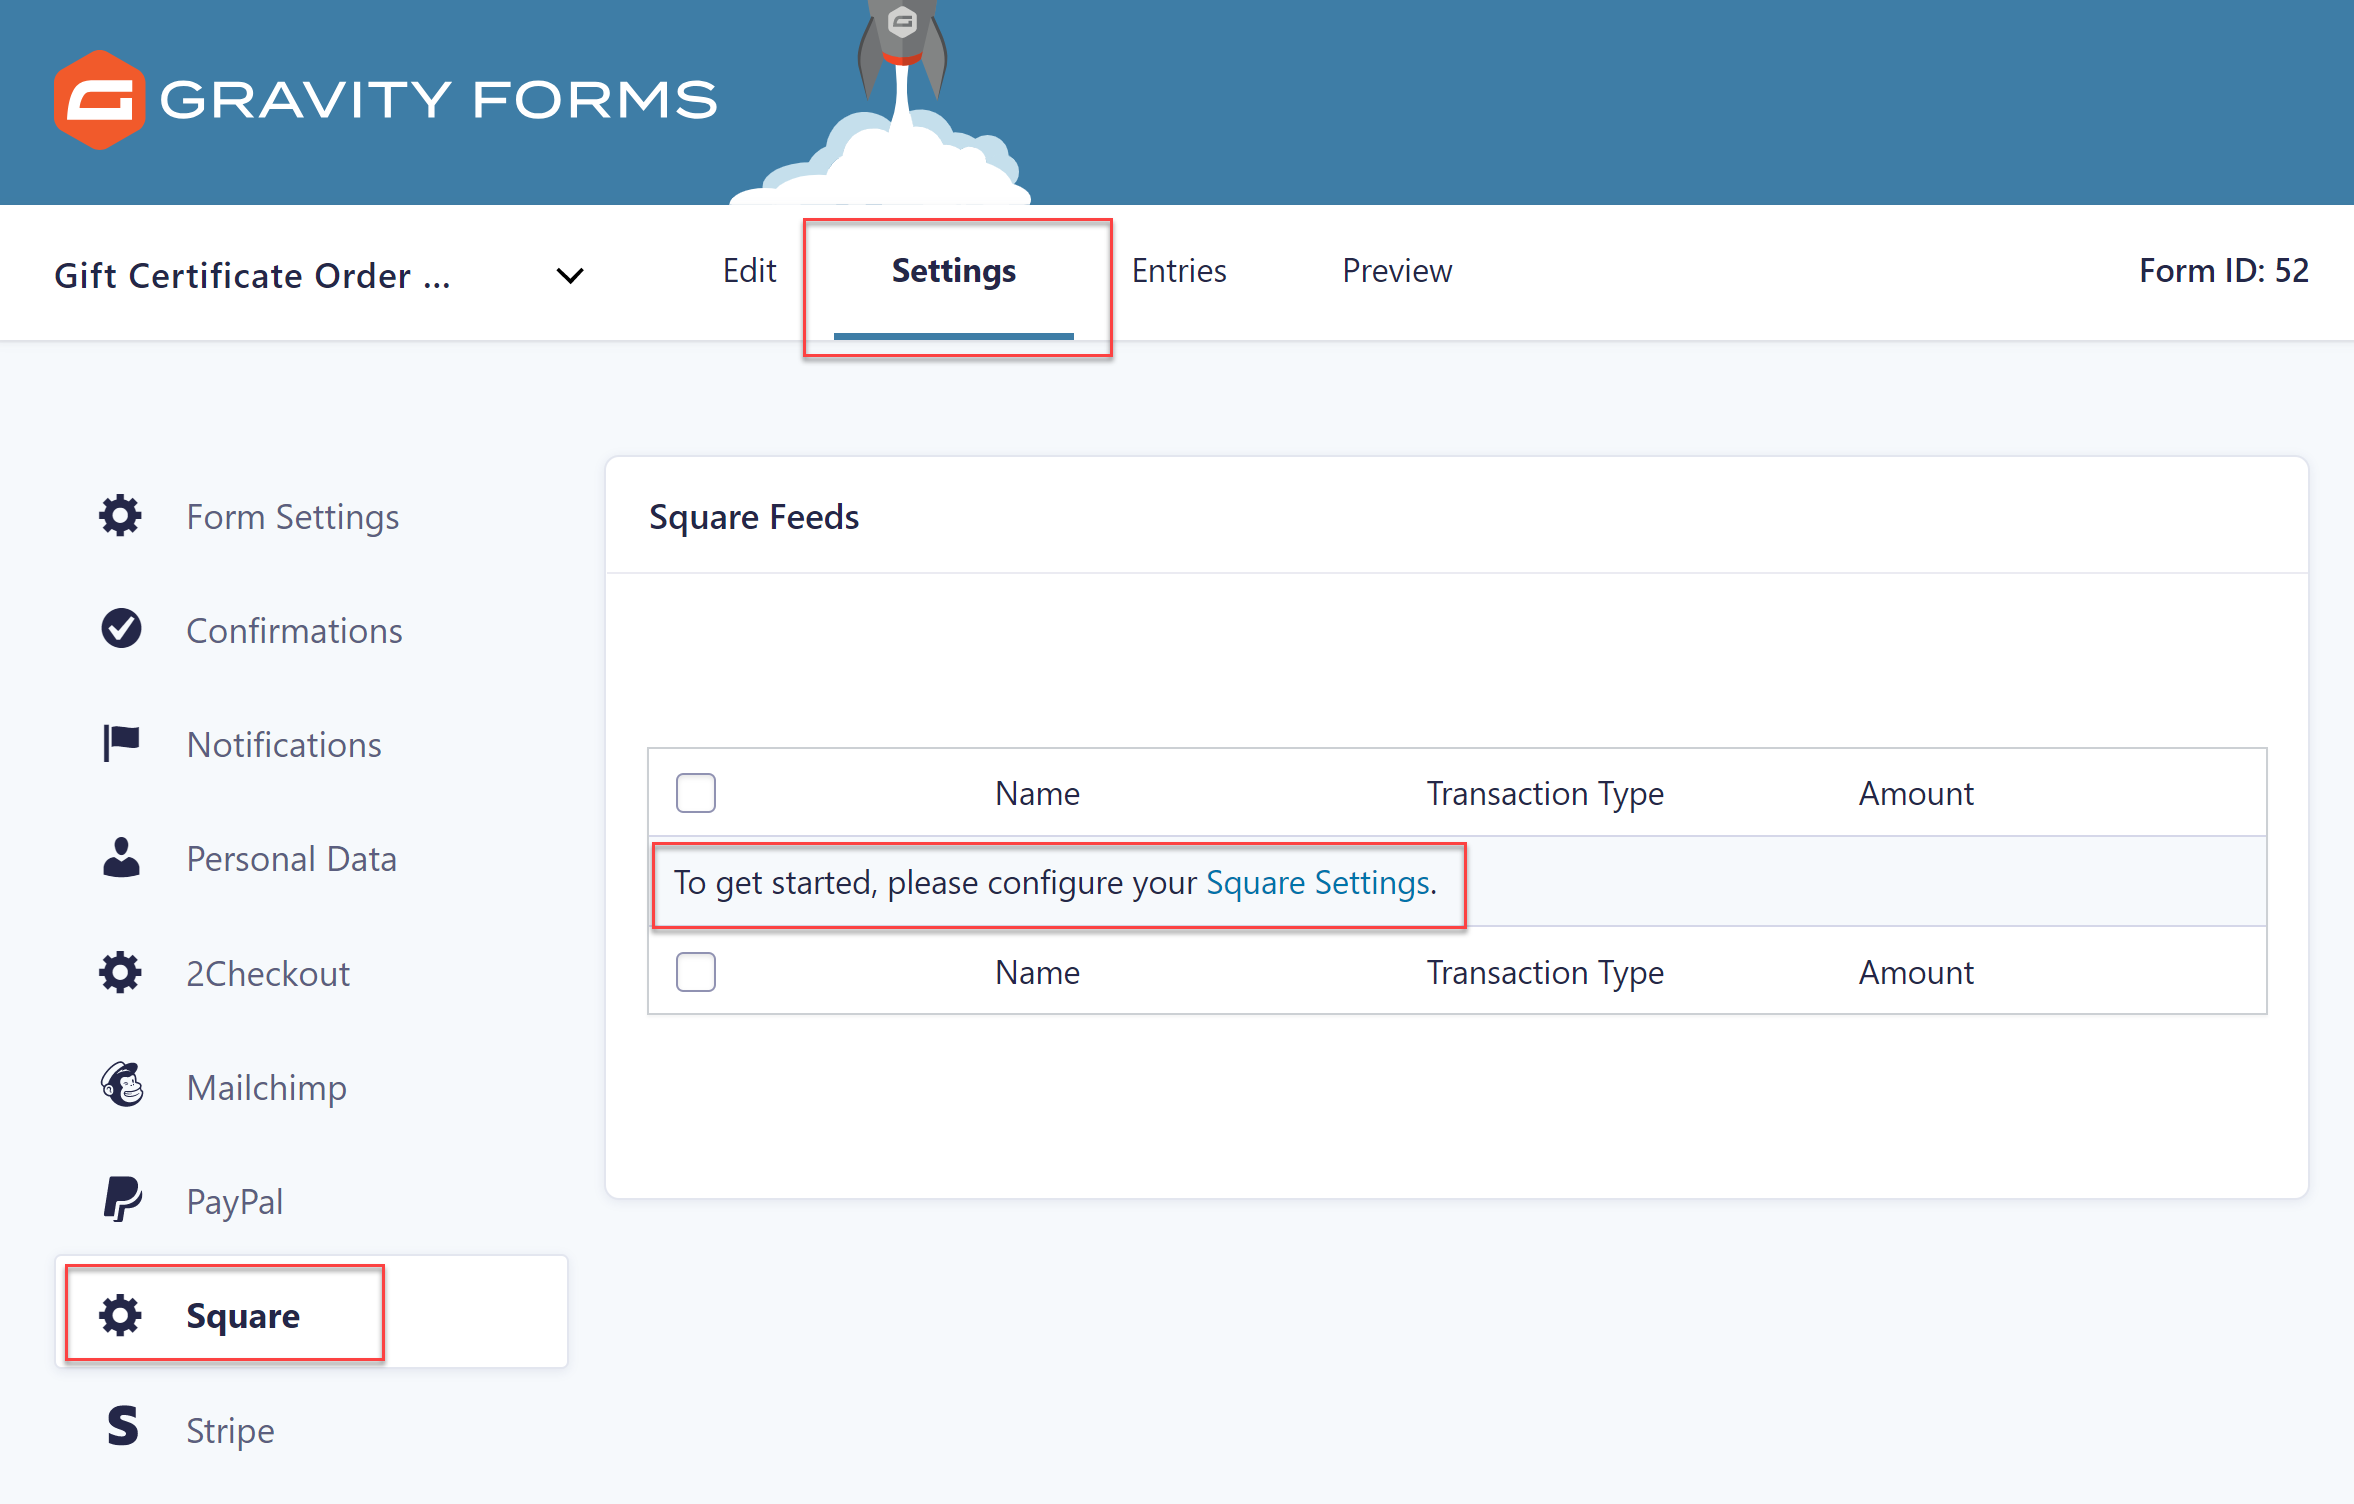
Task: Click the 2Checkout gear icon
Action: pos(121,972)
